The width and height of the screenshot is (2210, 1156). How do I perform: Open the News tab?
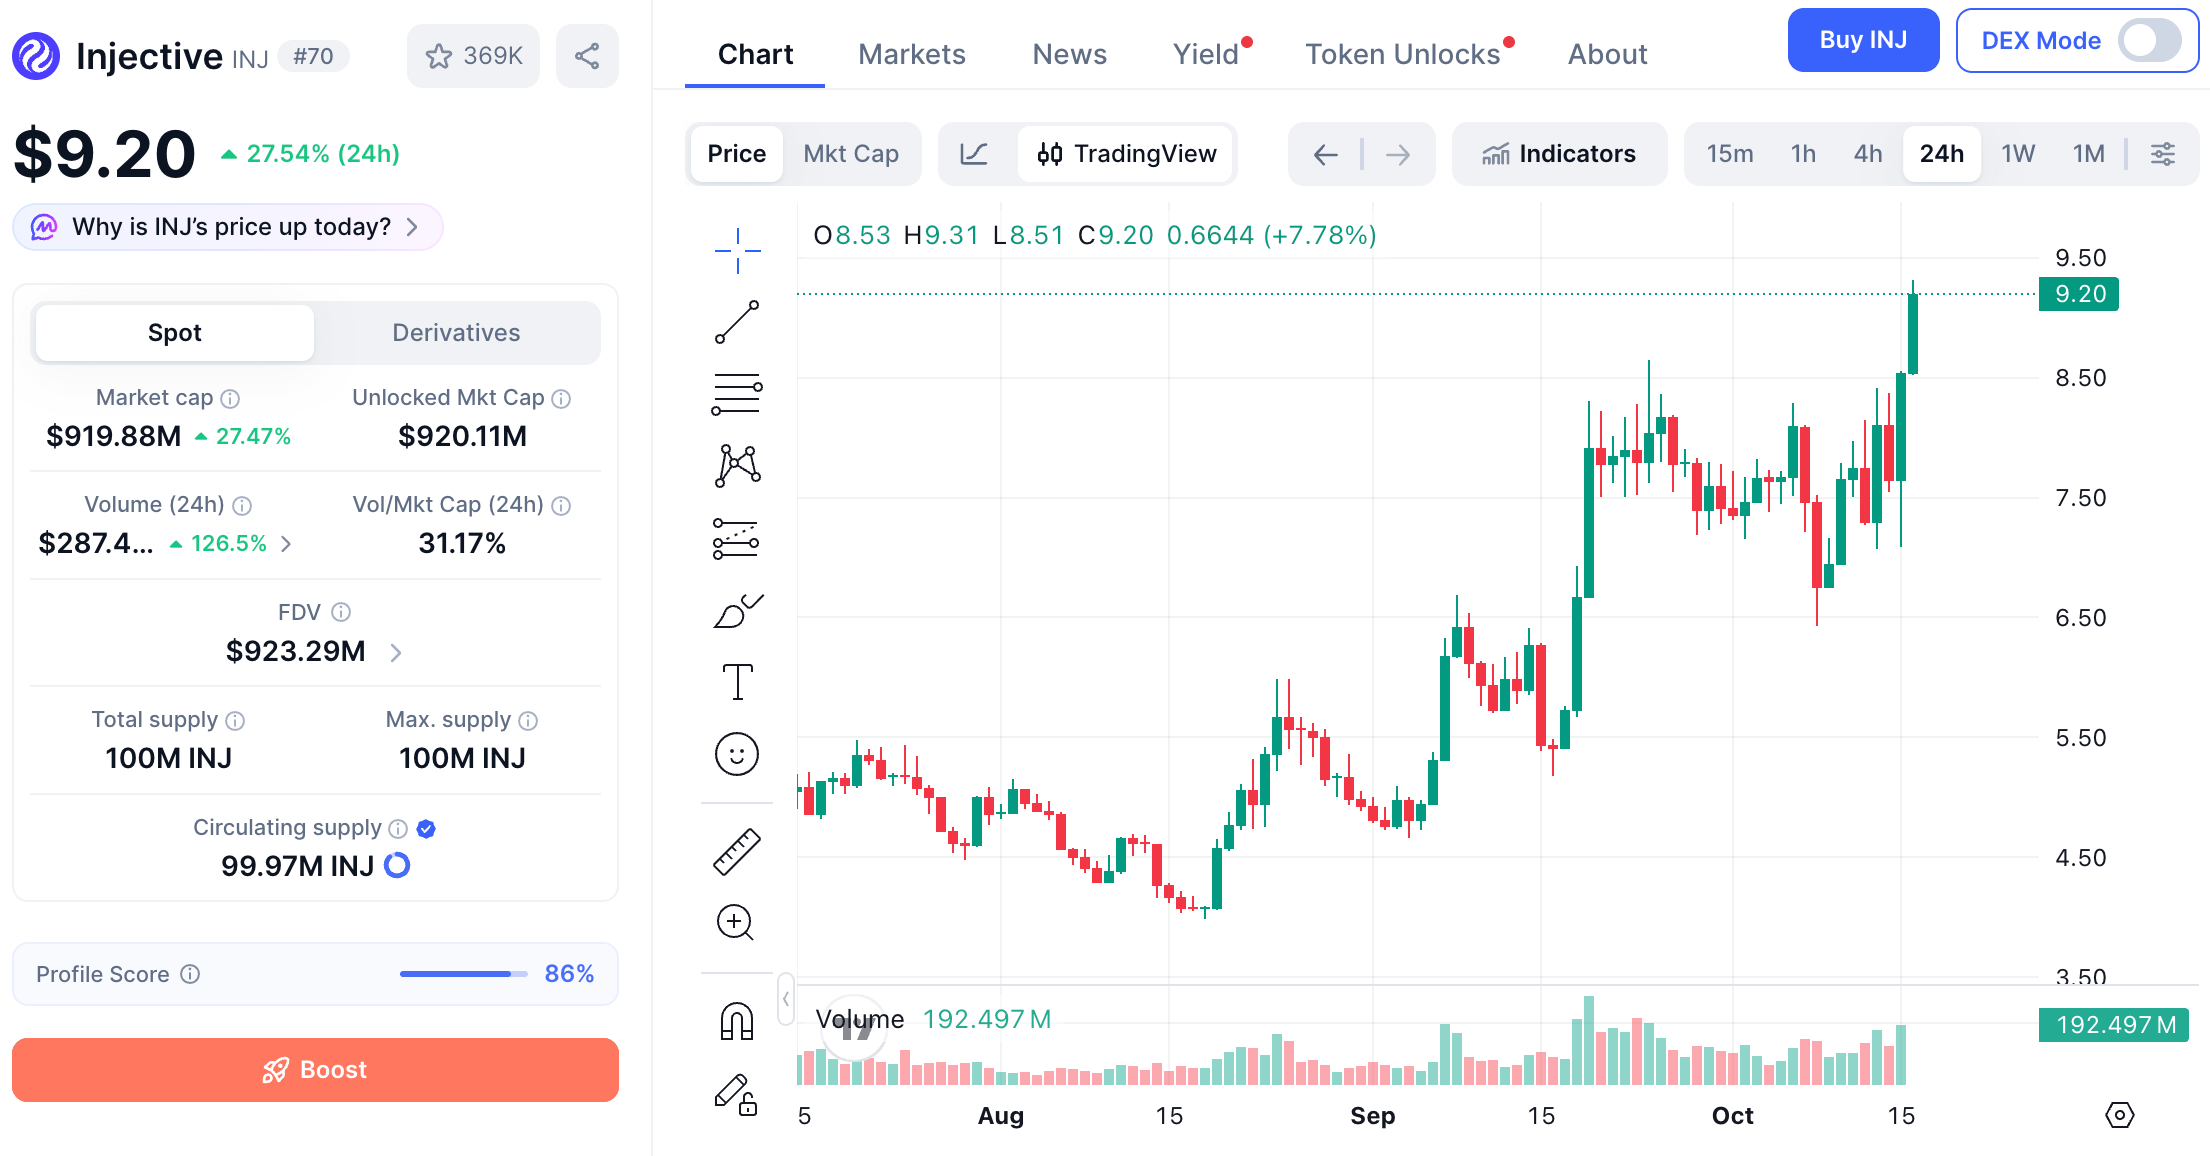[1069, 54]
